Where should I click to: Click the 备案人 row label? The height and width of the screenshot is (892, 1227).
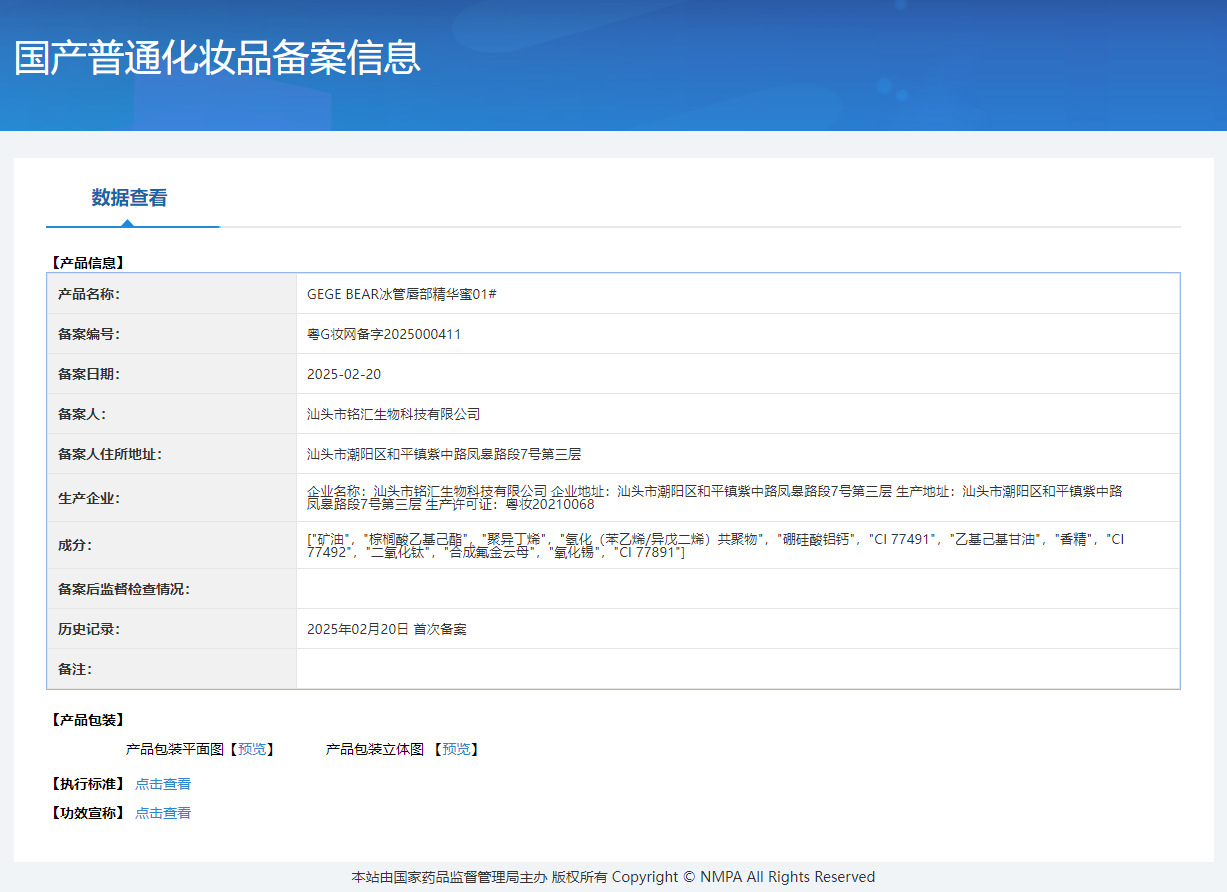82,414
